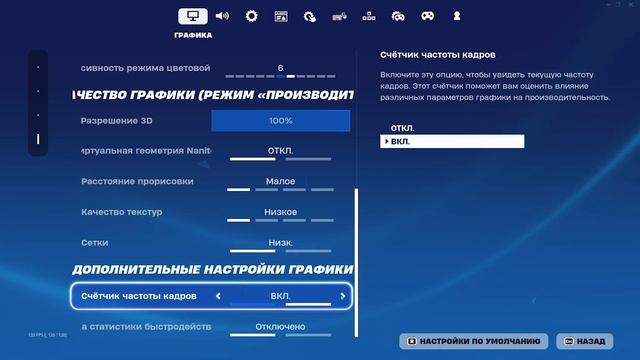Open the Touch and Motion tab icon
Screen dimensions: 640x360
click(x=310, y=16)
